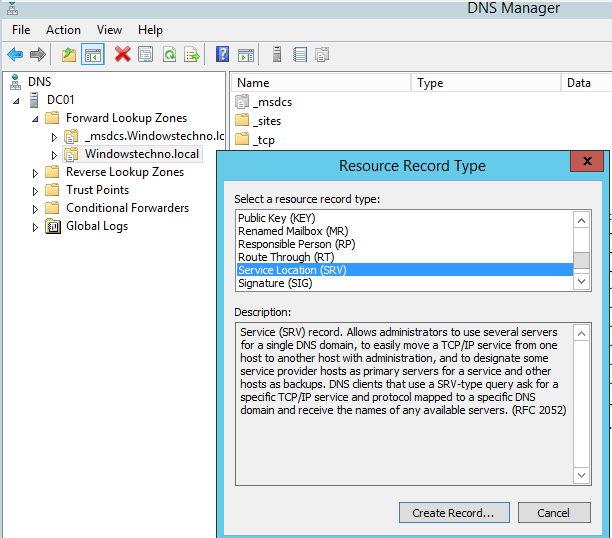Screen dimensions: 612x538
Task: Sort by the Type column header
Action: click(x=486, y=83)
